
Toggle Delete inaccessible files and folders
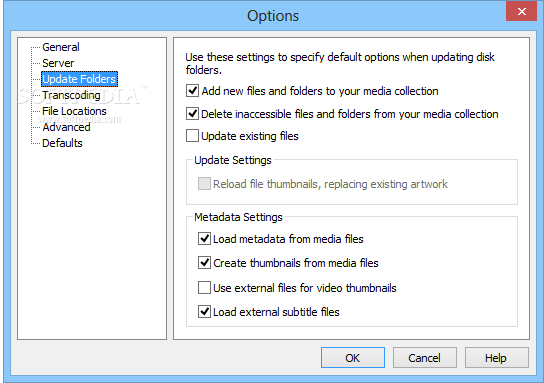click(192, 114)
